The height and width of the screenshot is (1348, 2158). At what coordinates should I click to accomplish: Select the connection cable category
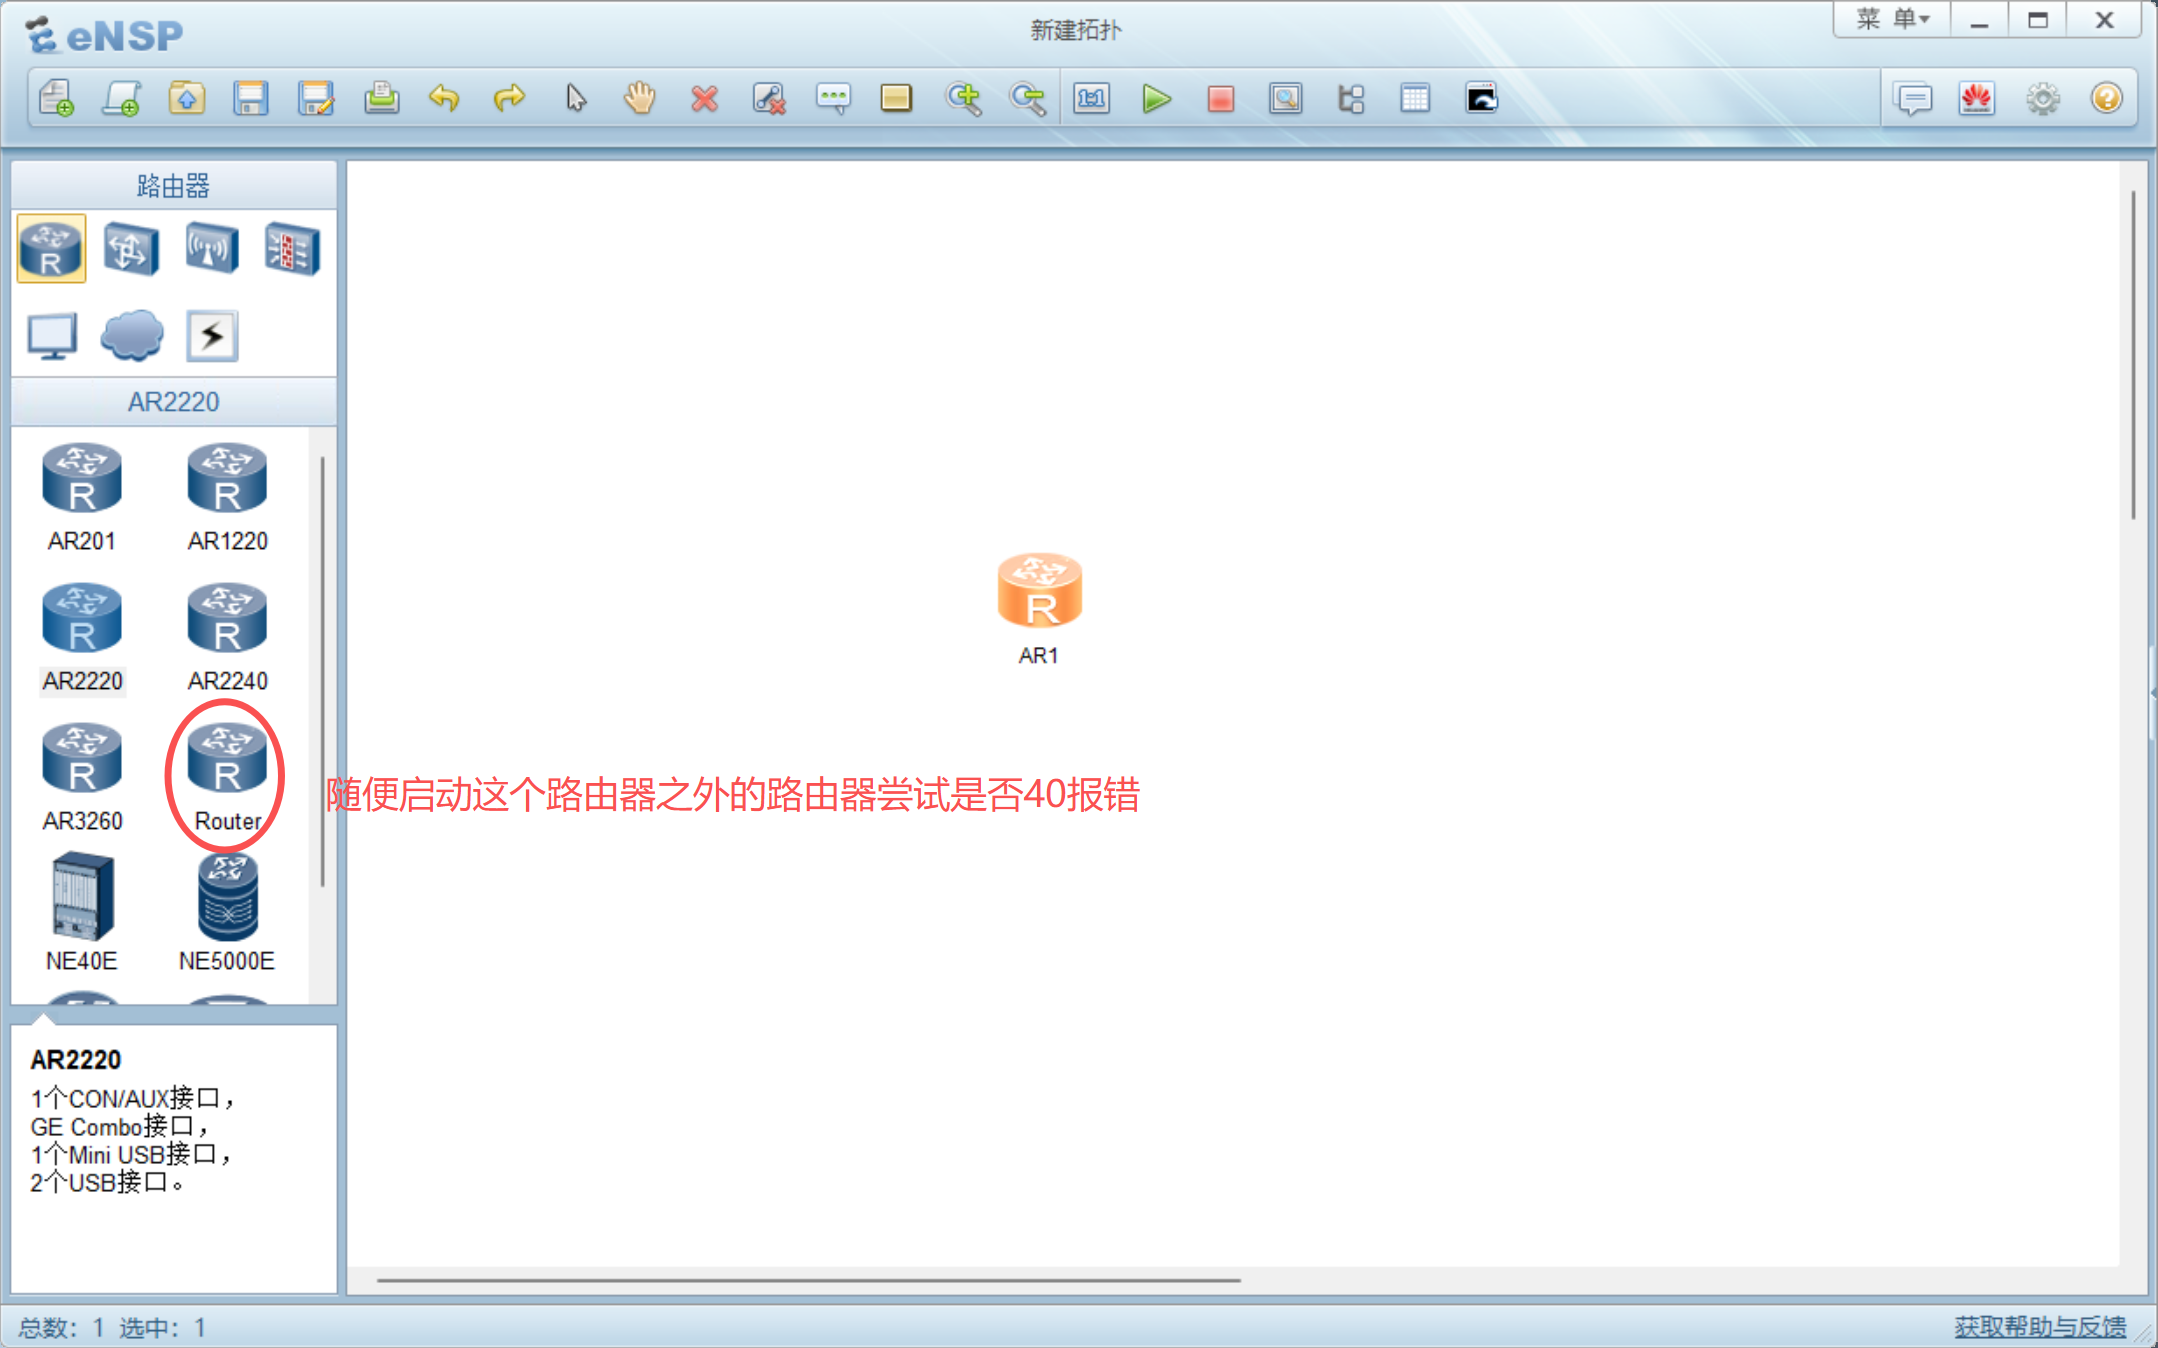click(212, 335)
